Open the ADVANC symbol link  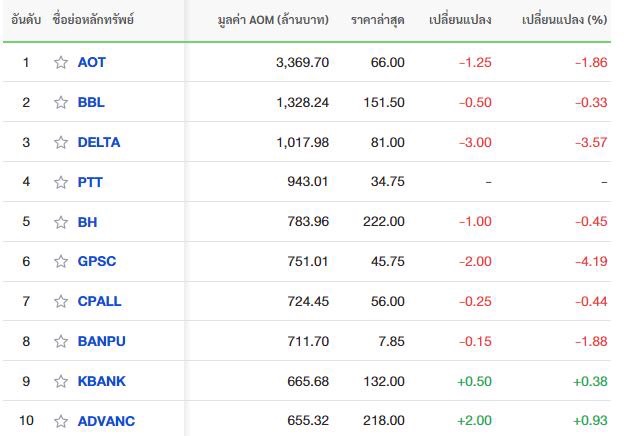(x=107, y=421)
